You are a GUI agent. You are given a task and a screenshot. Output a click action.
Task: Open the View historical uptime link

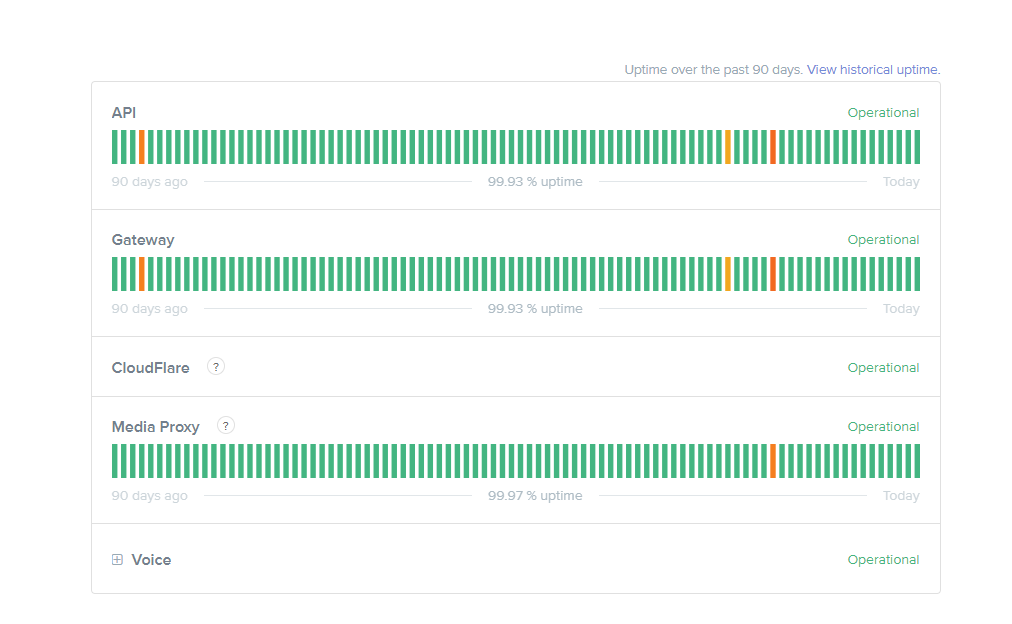(872, 69)
